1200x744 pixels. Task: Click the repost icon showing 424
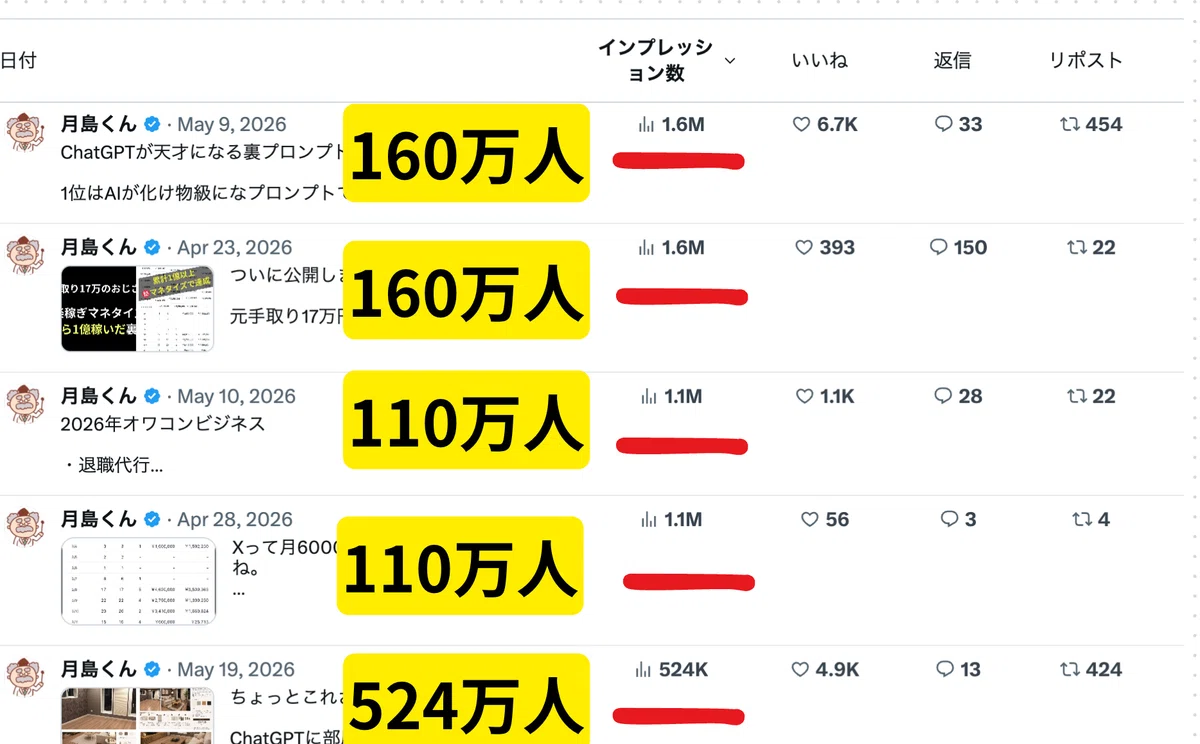click(x=1070, y=670)
